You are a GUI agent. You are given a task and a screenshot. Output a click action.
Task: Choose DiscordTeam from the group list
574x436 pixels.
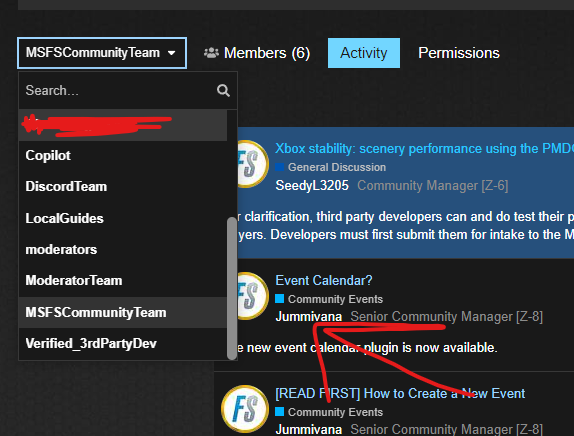(x=123, y=187)
